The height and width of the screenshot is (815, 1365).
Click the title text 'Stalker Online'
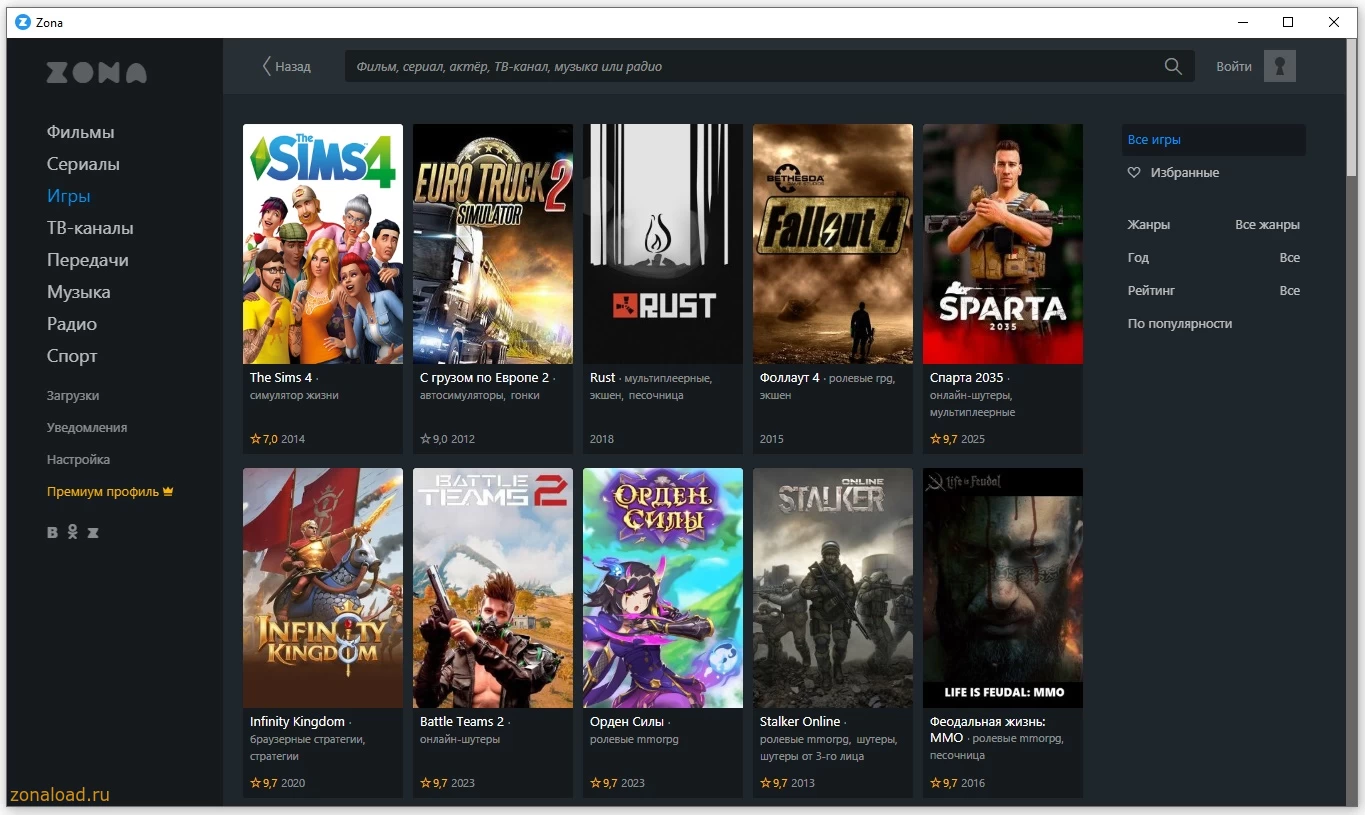[800, 722]
